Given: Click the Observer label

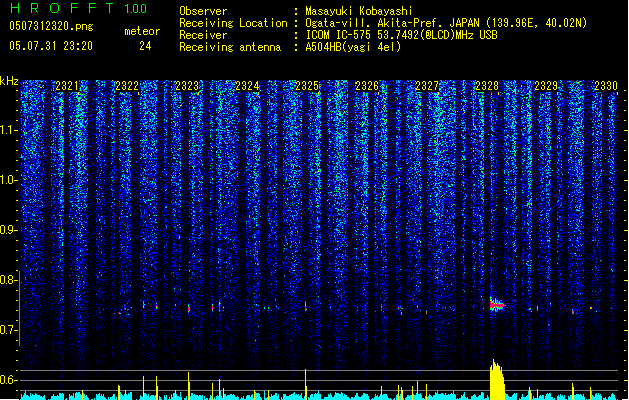Looking at the screenshot, I should (x=203, y=11).
